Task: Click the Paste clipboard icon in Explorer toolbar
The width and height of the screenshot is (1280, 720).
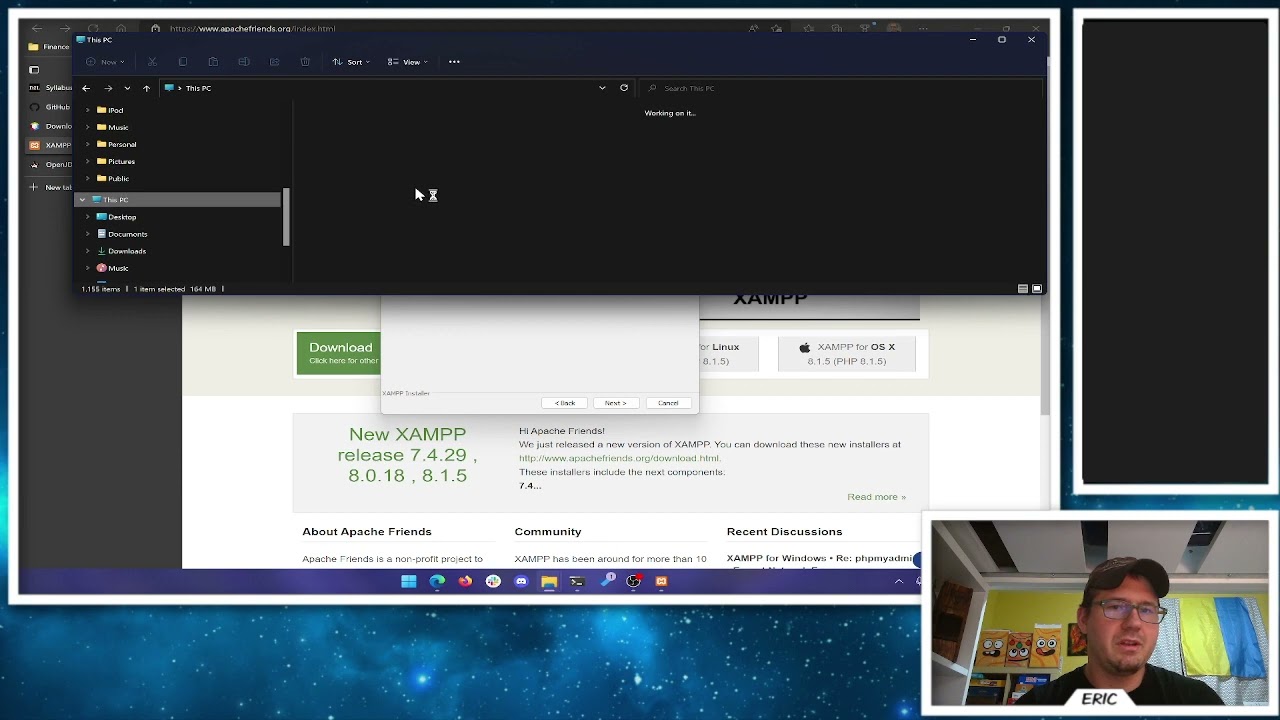Action: click(x=213, y=62)
